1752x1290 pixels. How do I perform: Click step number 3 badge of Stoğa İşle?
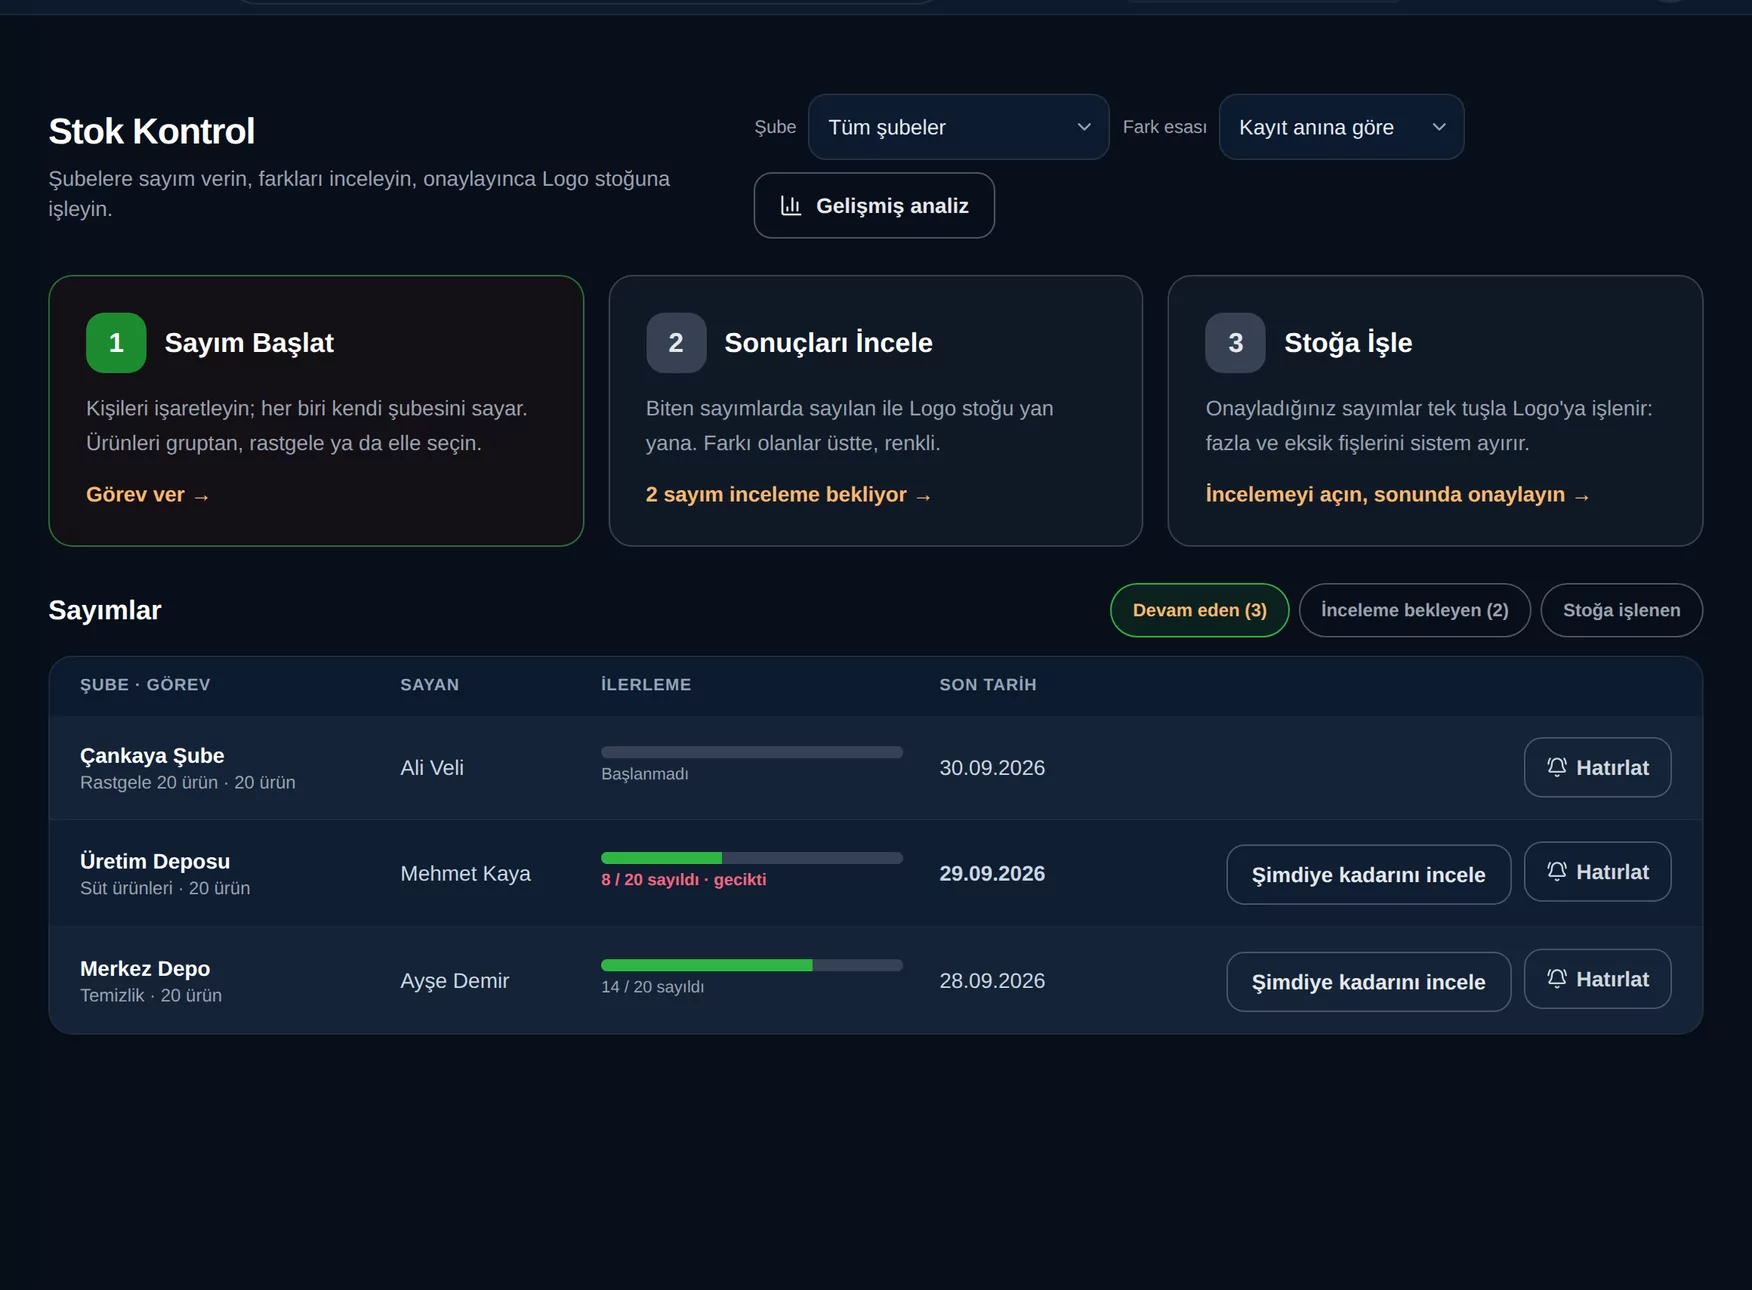[x=1235, y=343]
